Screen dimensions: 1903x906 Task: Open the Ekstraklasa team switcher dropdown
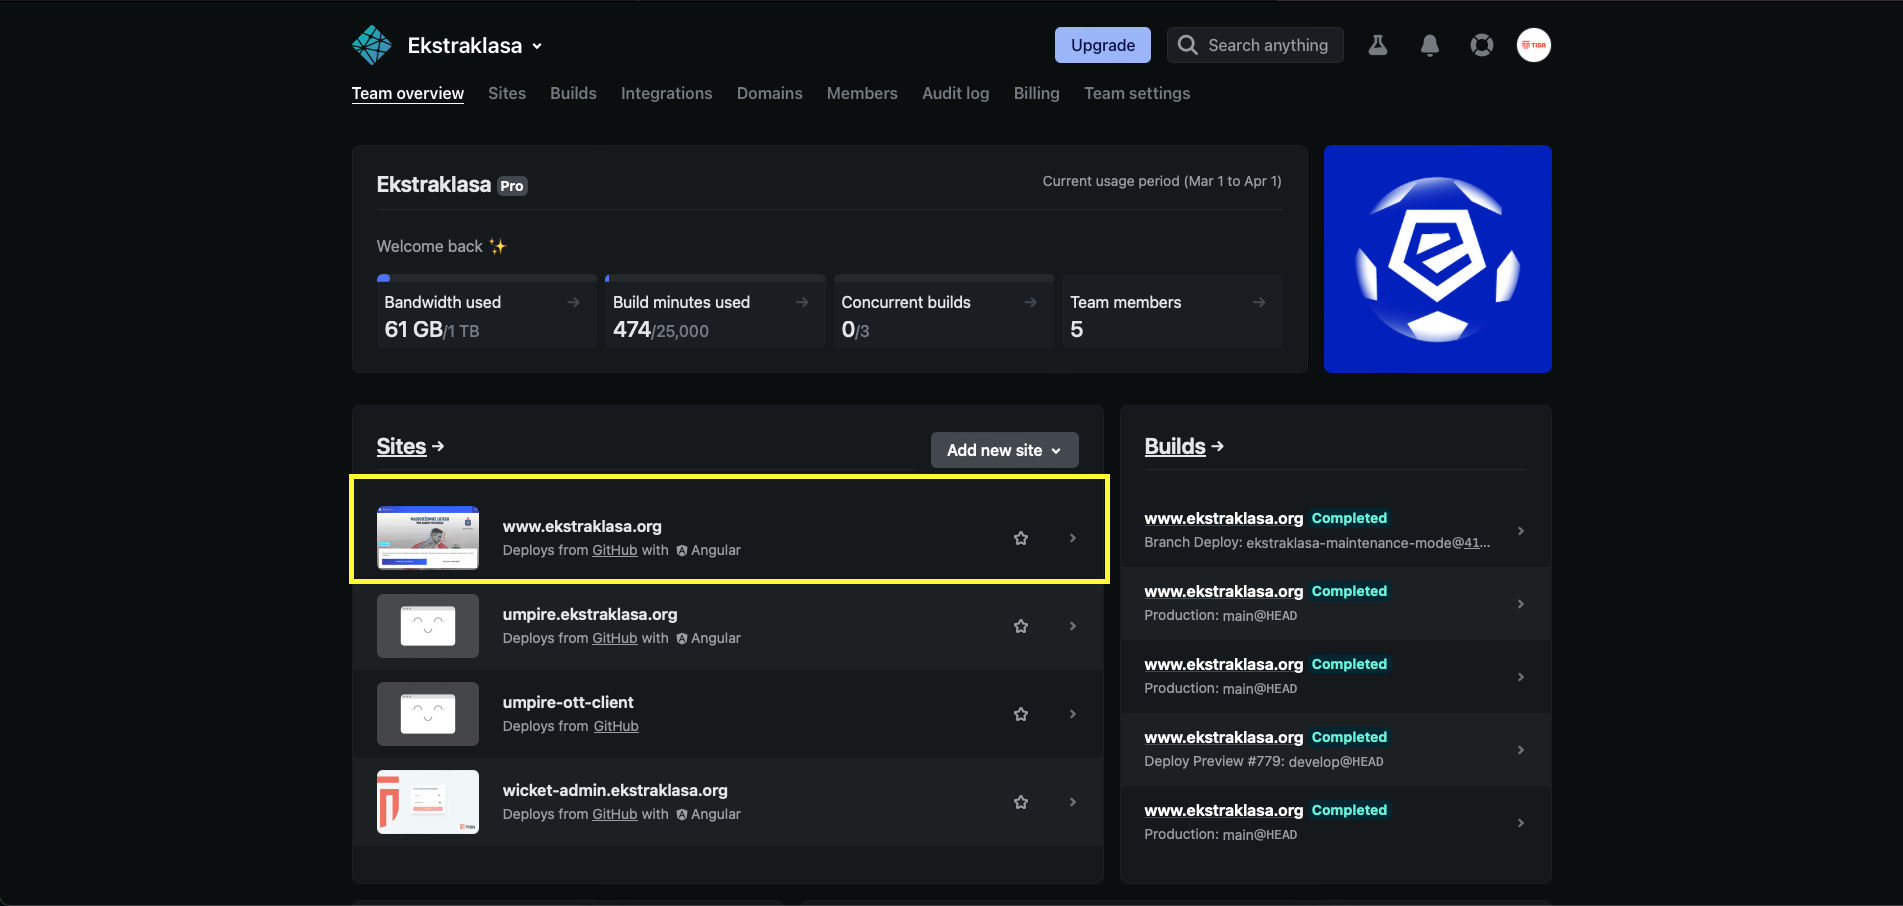[475, 46]
